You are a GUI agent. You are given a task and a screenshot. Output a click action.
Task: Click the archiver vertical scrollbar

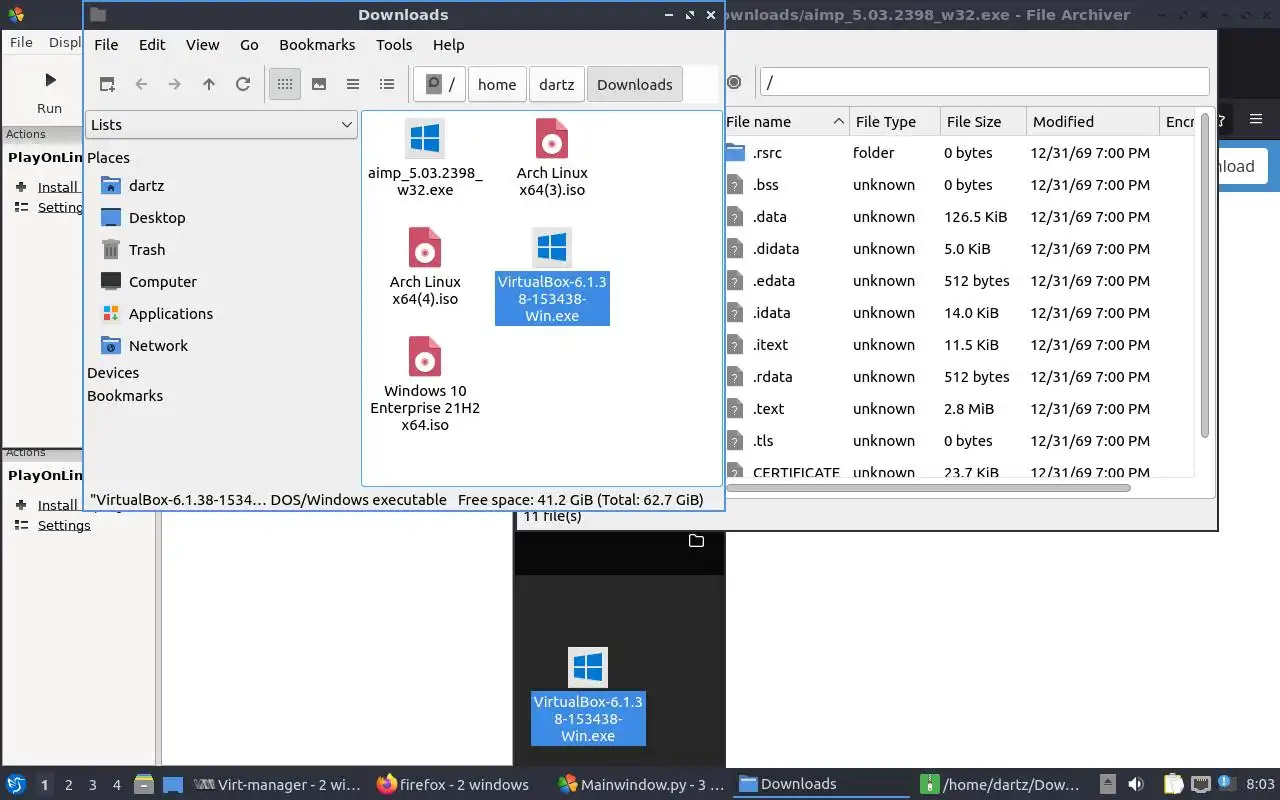pyautogui.click(x=1204, y=275)
